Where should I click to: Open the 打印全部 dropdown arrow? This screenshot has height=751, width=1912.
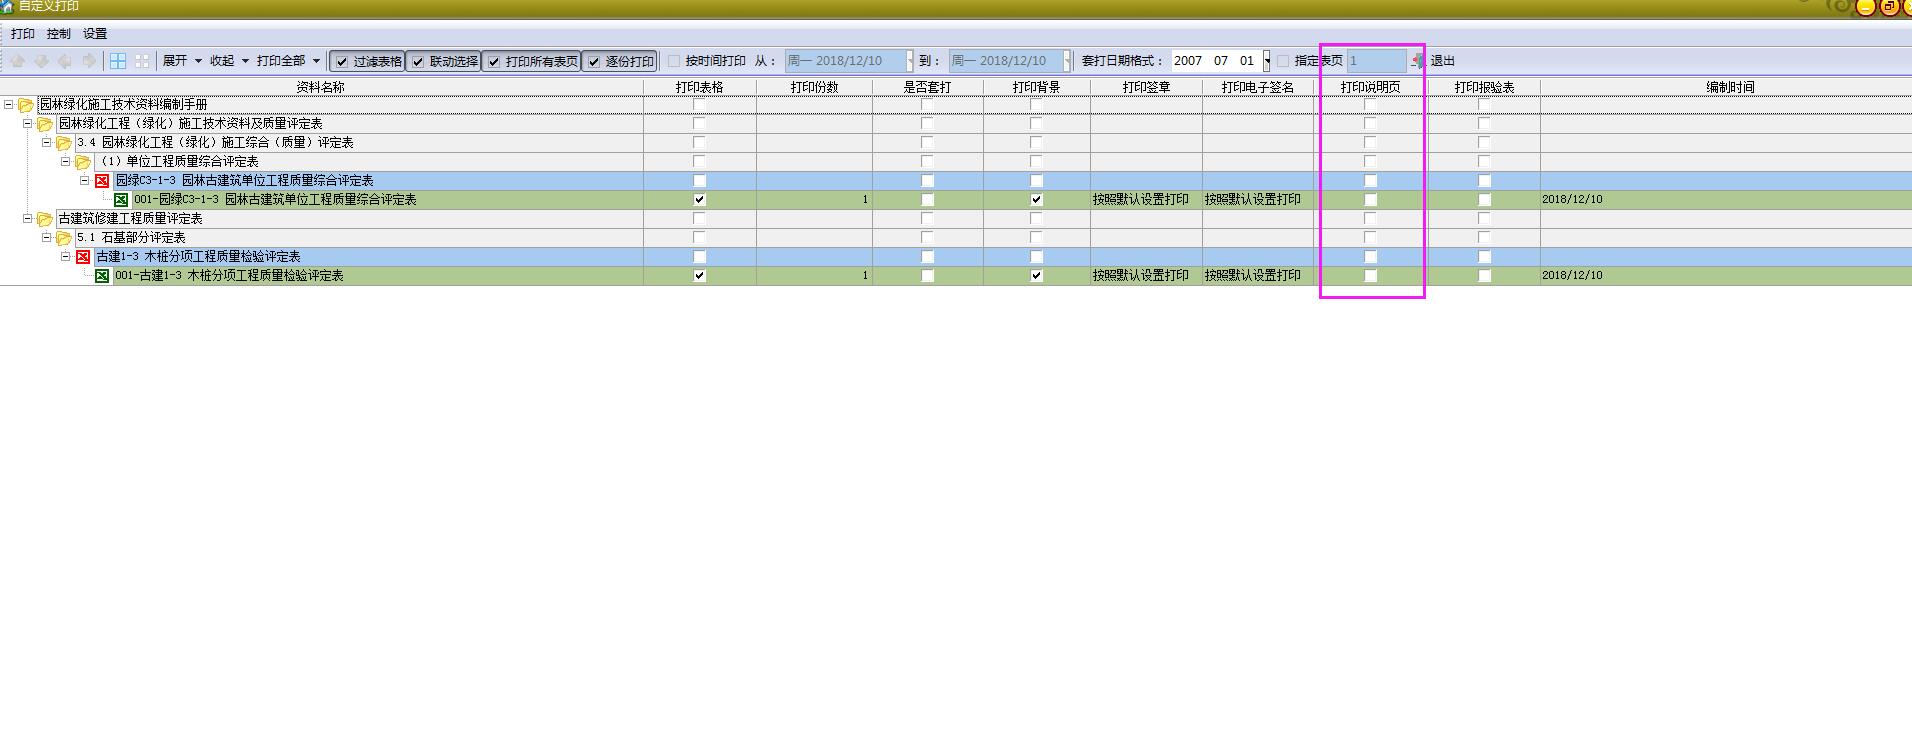(316, 61)
